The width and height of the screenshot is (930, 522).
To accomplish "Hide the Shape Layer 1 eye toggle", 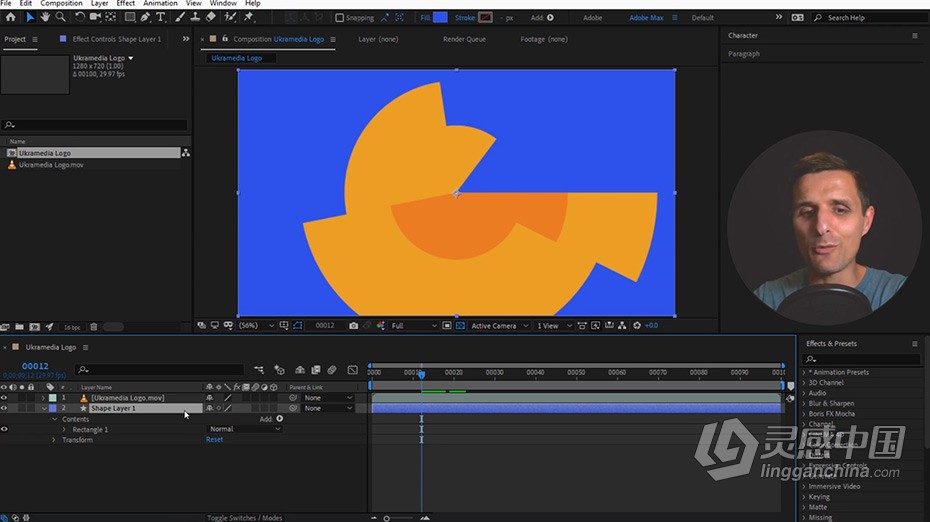I will point(4,408).
